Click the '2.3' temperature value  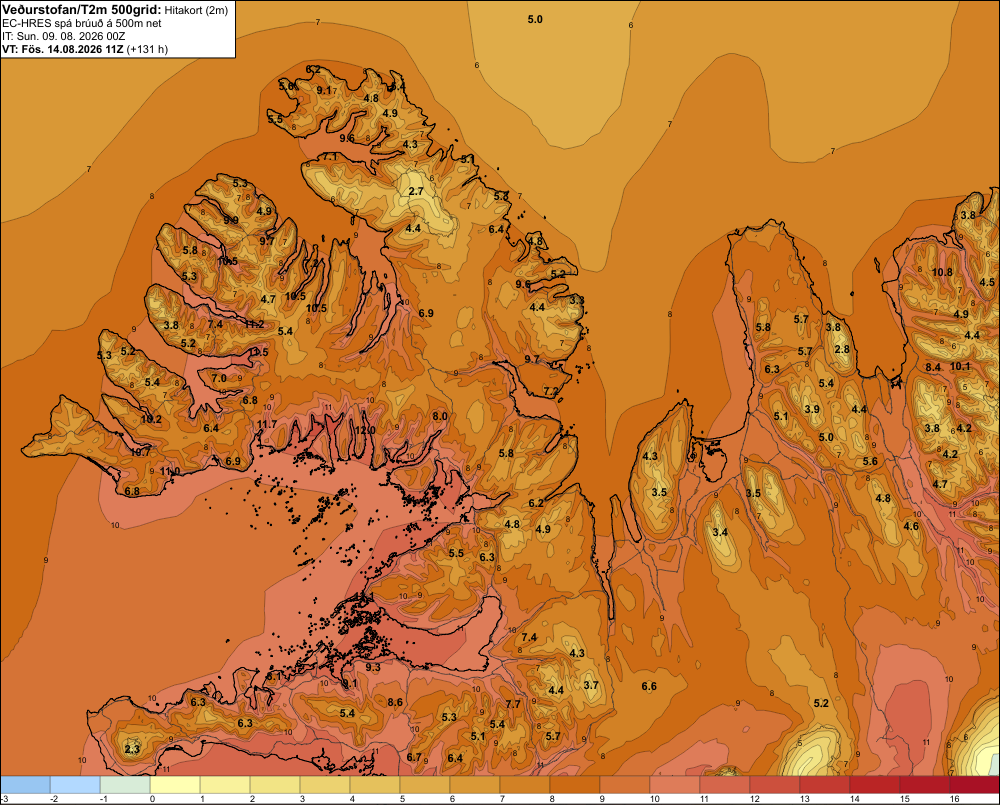tap(132, 749)
